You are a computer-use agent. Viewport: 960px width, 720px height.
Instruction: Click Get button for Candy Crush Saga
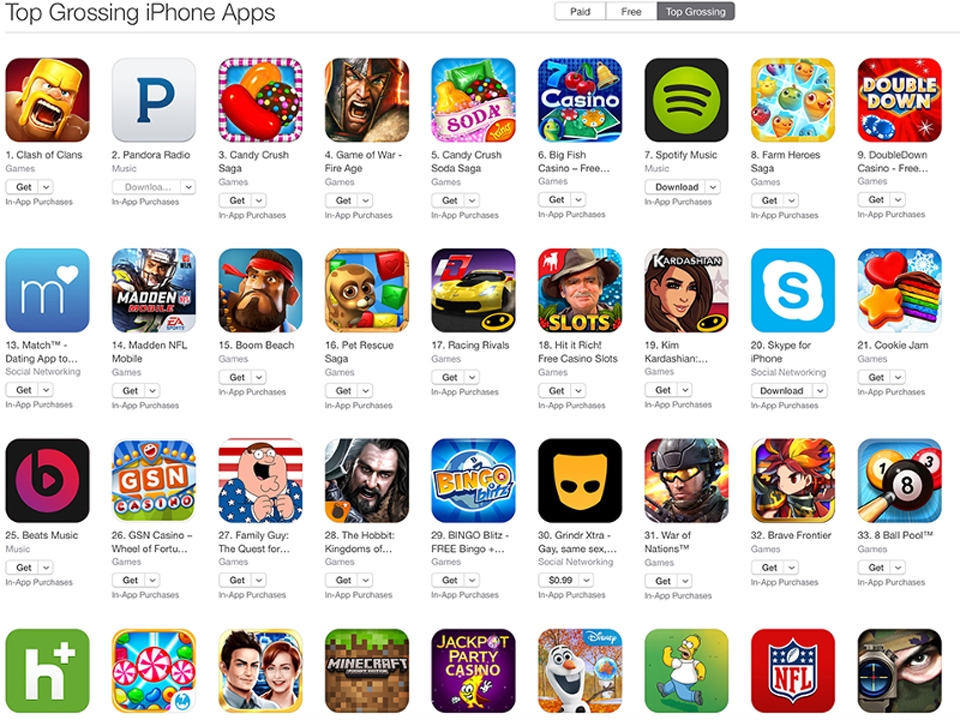[x=237, y=200]
